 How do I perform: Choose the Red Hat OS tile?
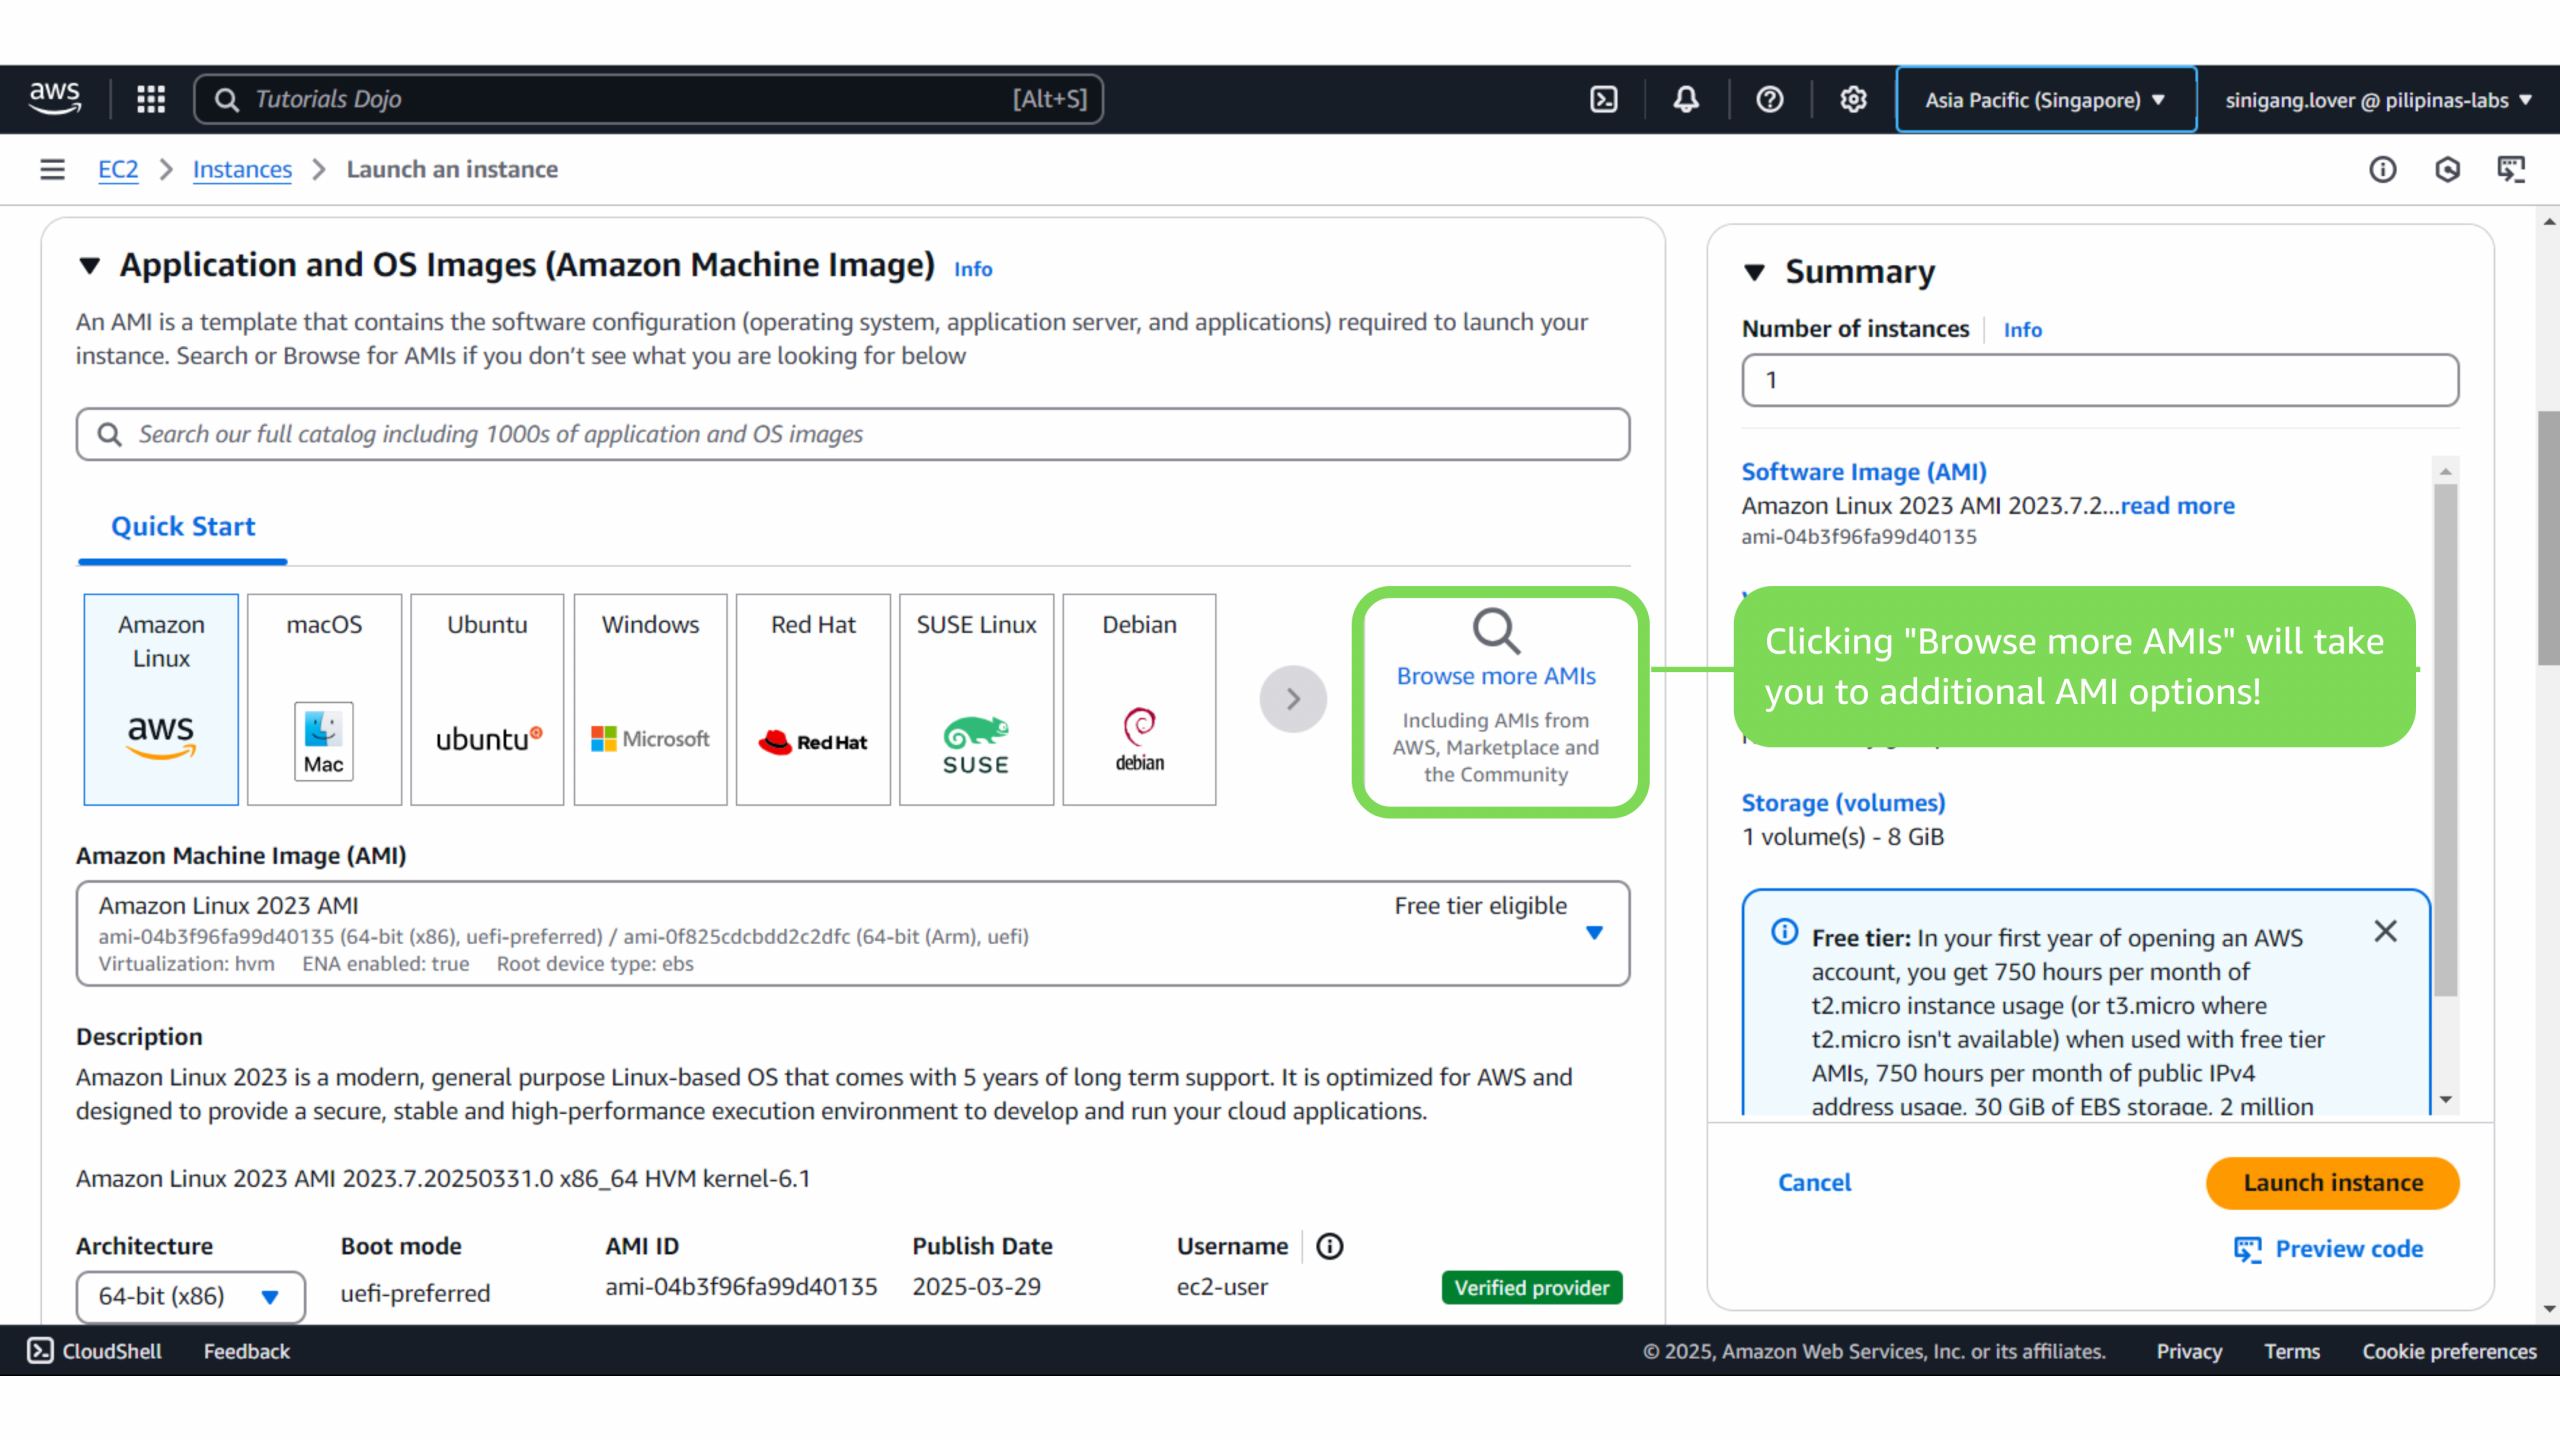tap(813, 699)
